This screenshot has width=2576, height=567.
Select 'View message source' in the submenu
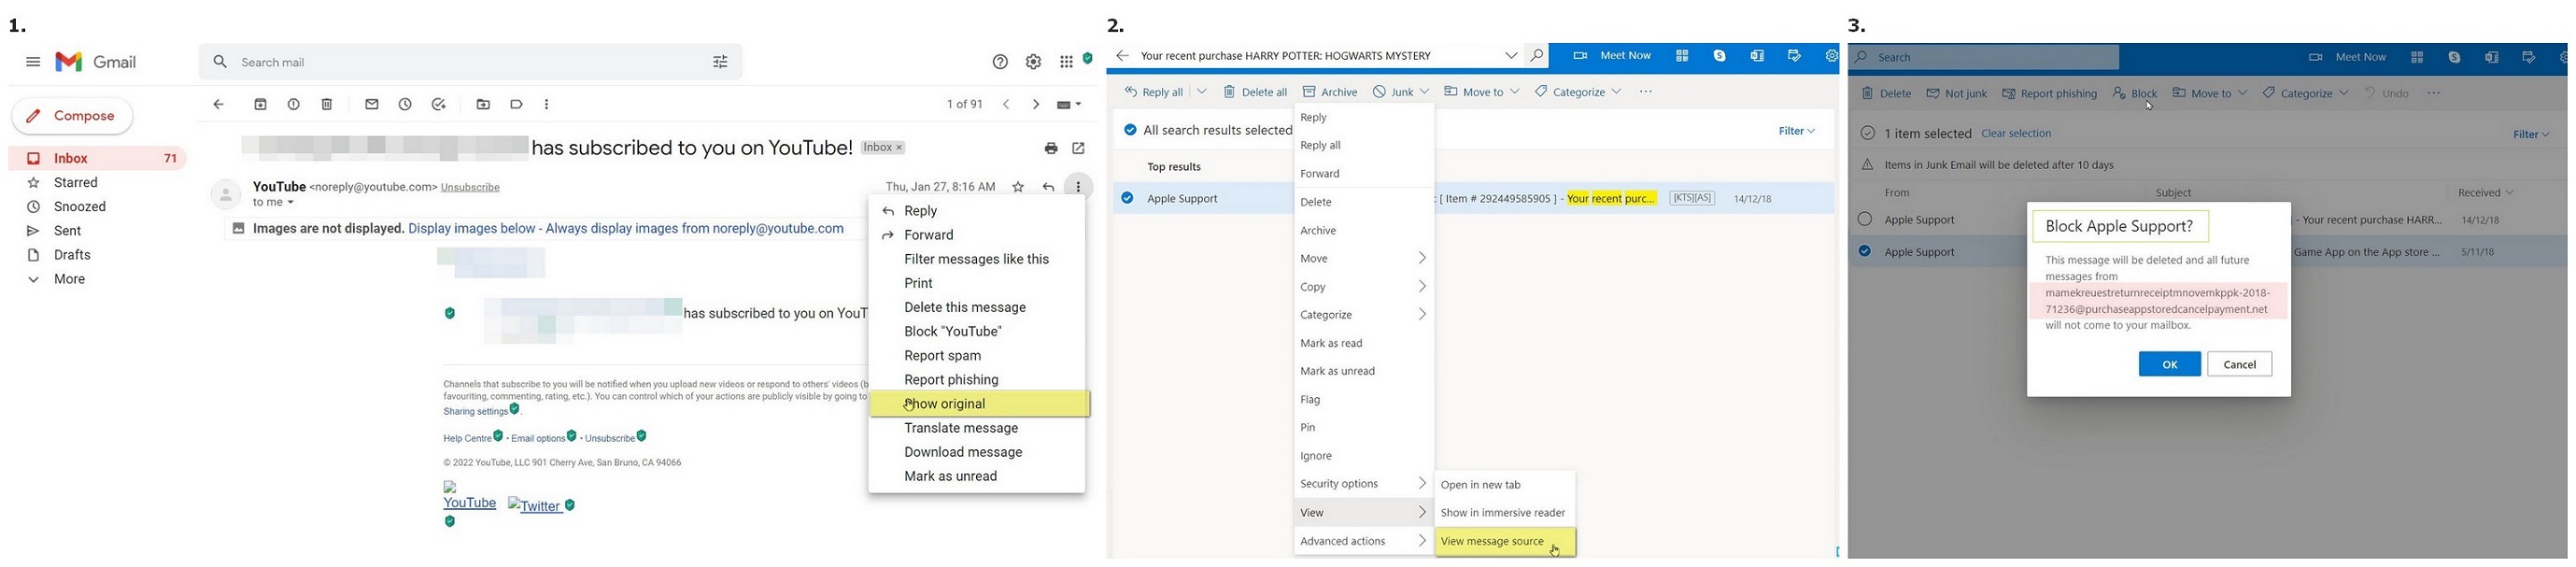click(x=1492, y=542)
